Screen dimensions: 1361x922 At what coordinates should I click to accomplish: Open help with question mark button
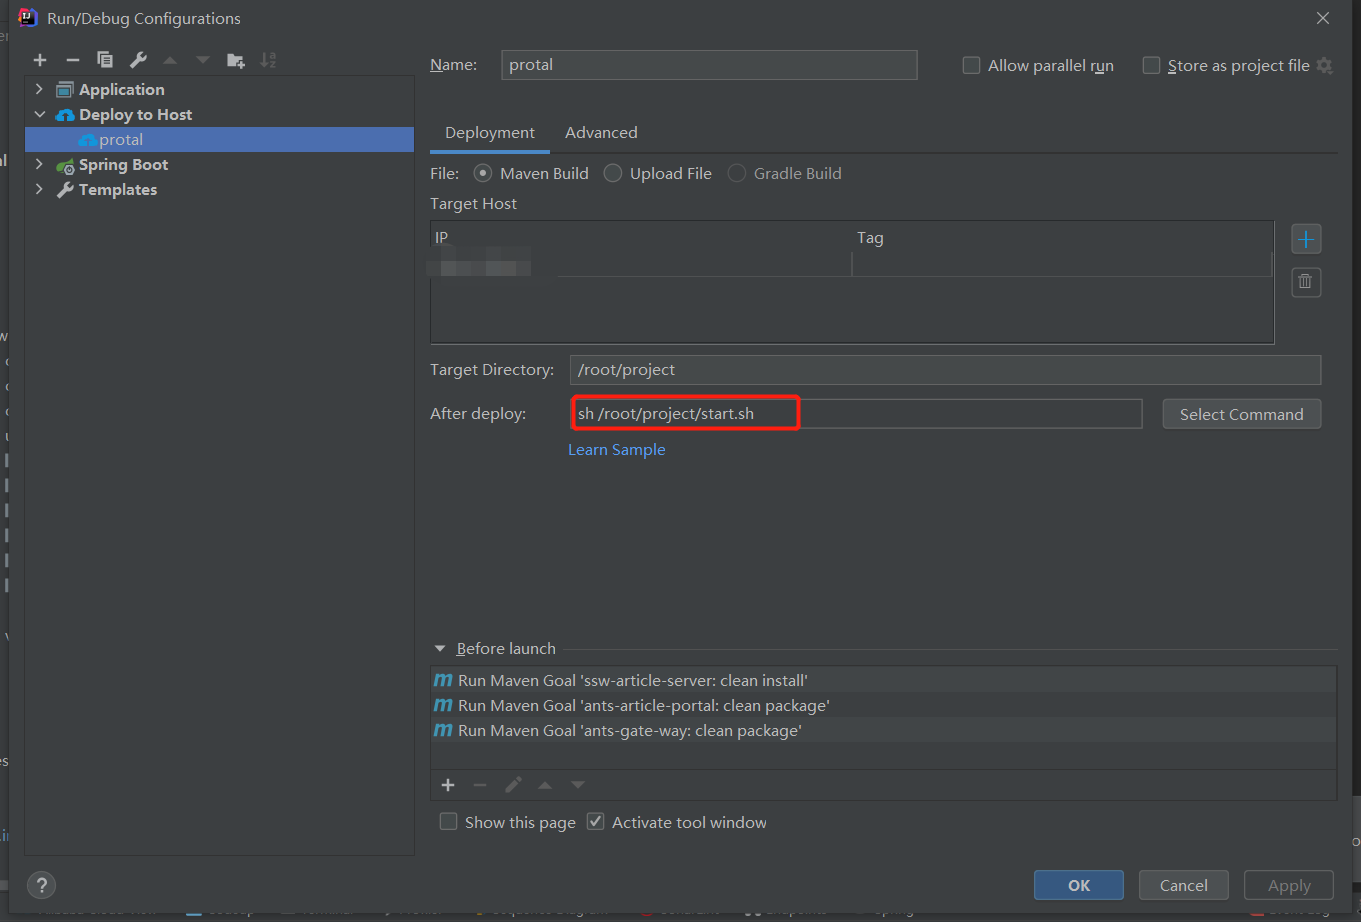click(41, 885)
